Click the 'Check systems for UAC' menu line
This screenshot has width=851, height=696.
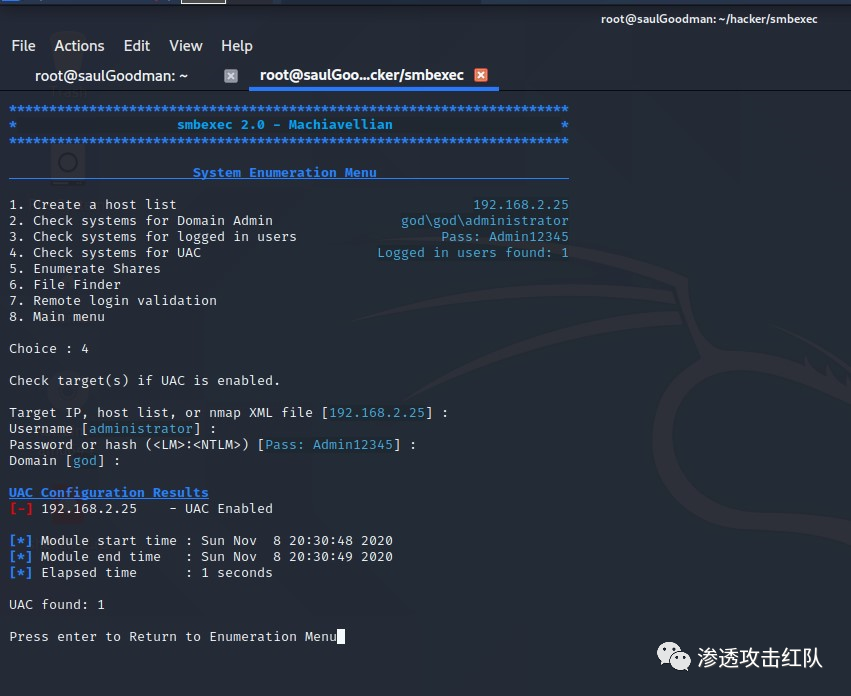click(x=105, y=253)
